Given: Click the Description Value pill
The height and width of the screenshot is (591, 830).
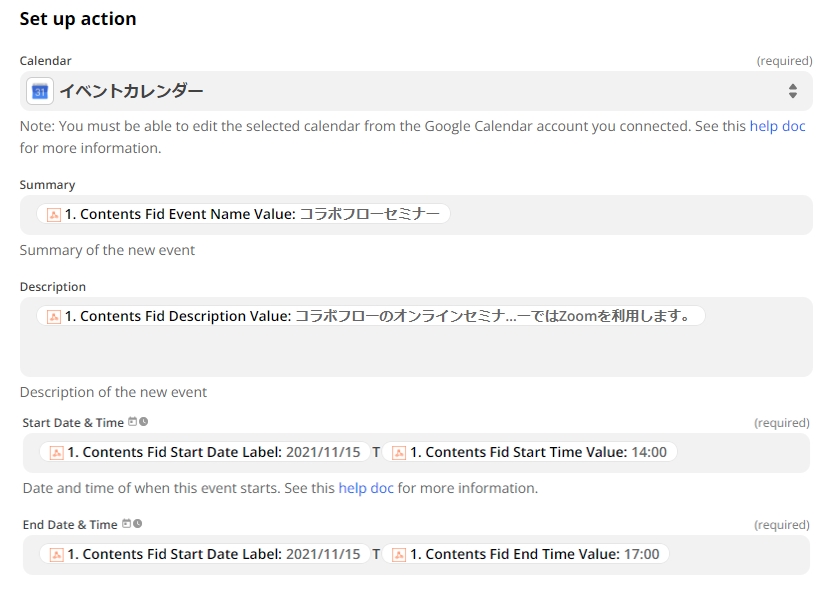Looking at the screenshot, I should point(371,316).
